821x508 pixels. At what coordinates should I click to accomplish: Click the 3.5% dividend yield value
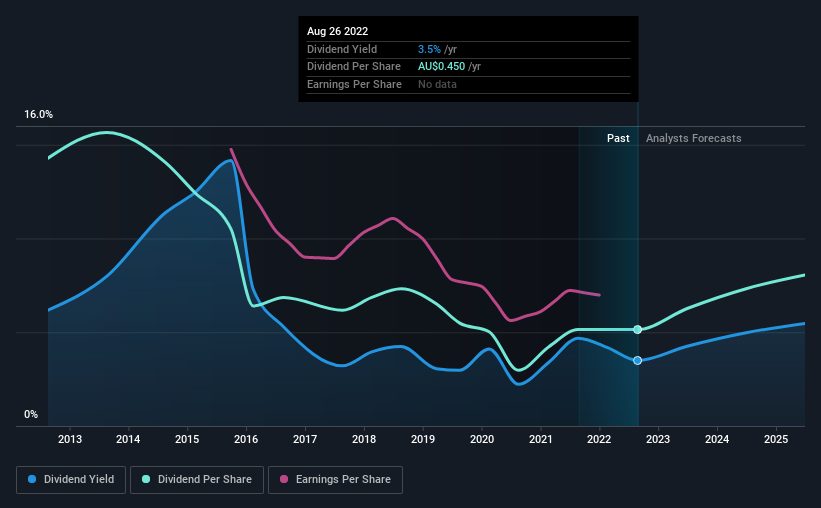click(429, 49)
